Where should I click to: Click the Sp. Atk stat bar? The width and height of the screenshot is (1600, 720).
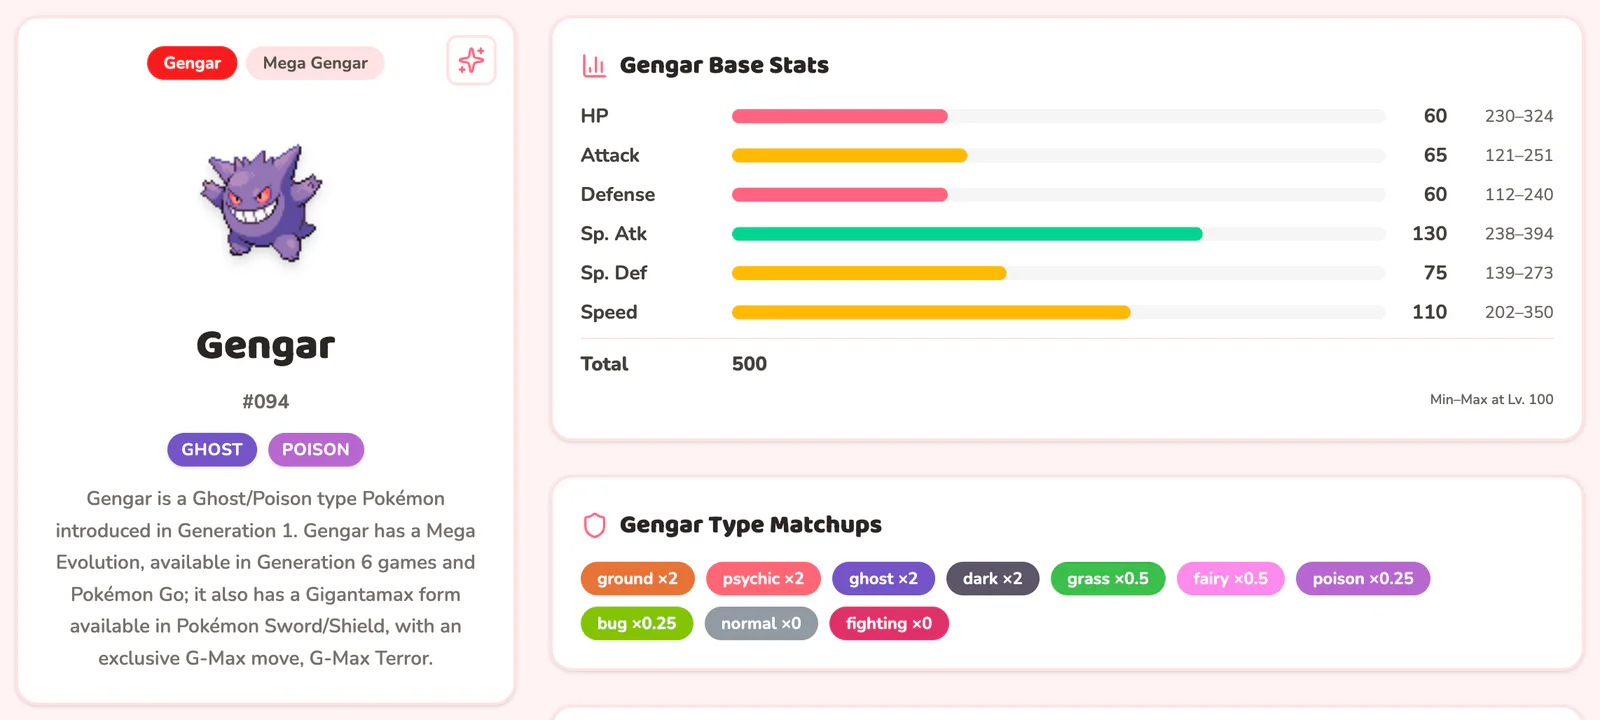[1059, 234]
